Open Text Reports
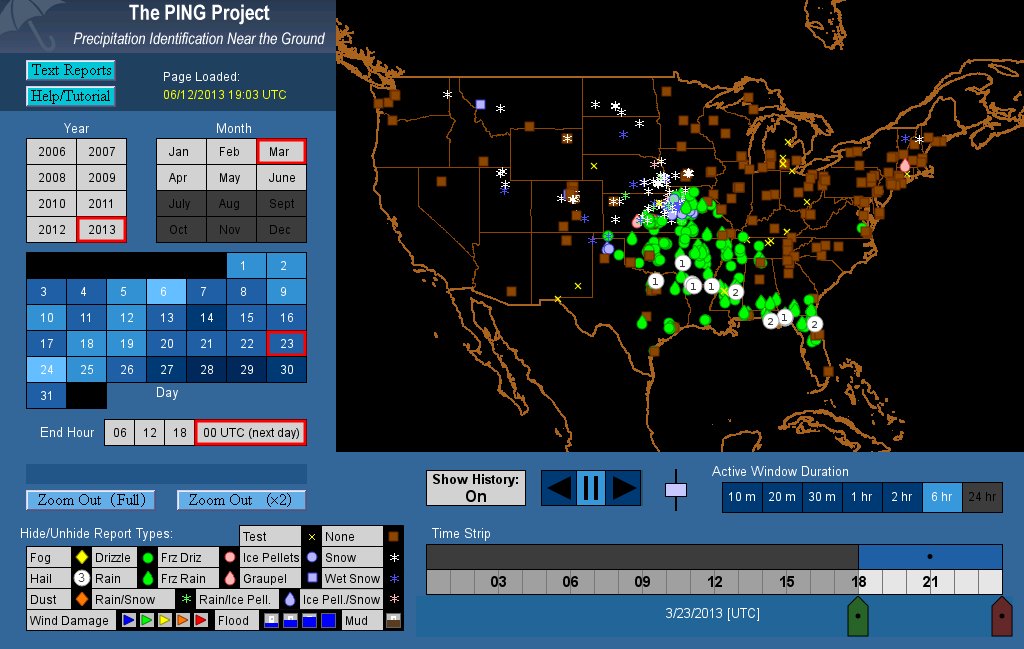 click(x=70, y=70)
